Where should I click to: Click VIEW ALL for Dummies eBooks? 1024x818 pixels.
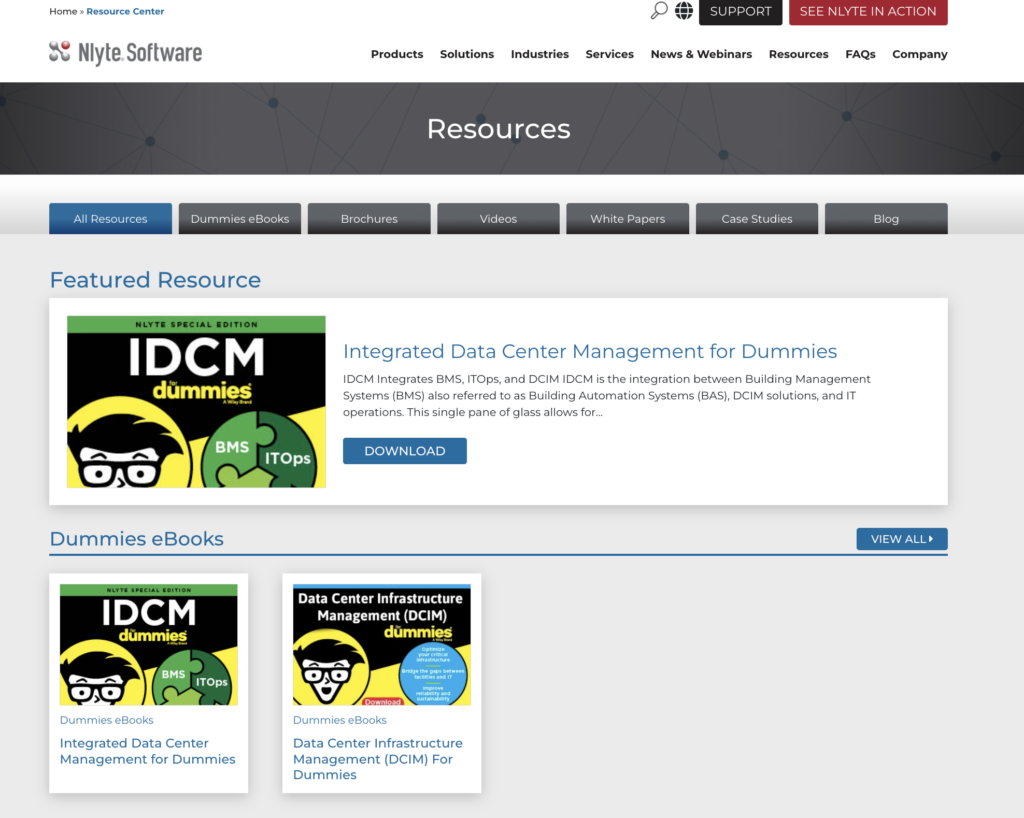pyautogui.click(x=902, y=539)
